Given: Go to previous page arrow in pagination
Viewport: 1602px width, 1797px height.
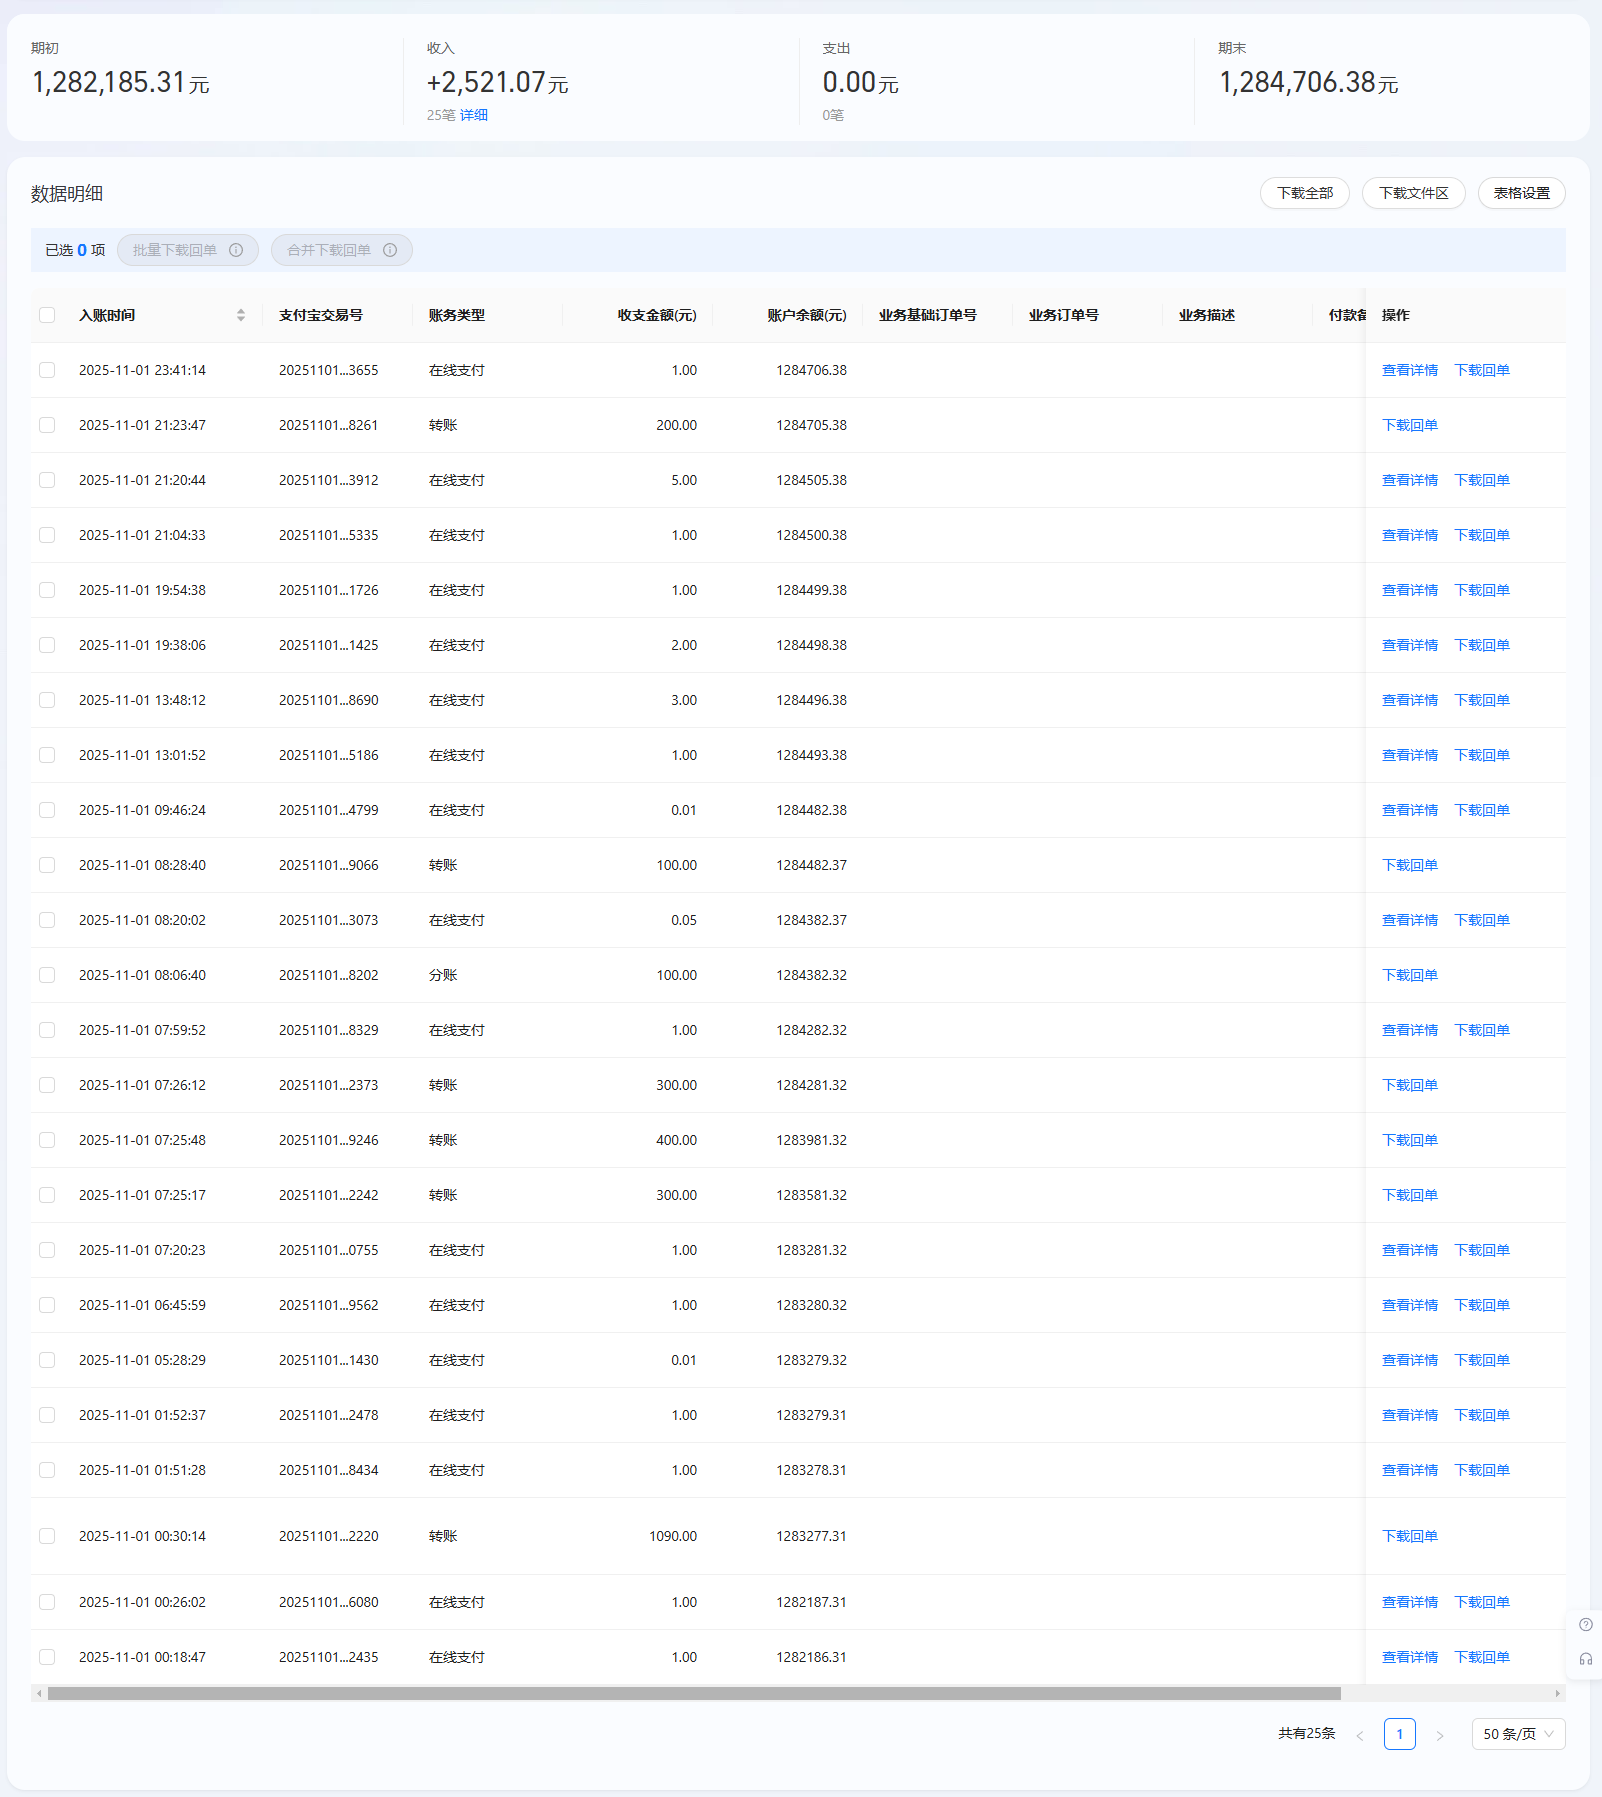Looking at the screenshot, I should click(1360, 1735).
